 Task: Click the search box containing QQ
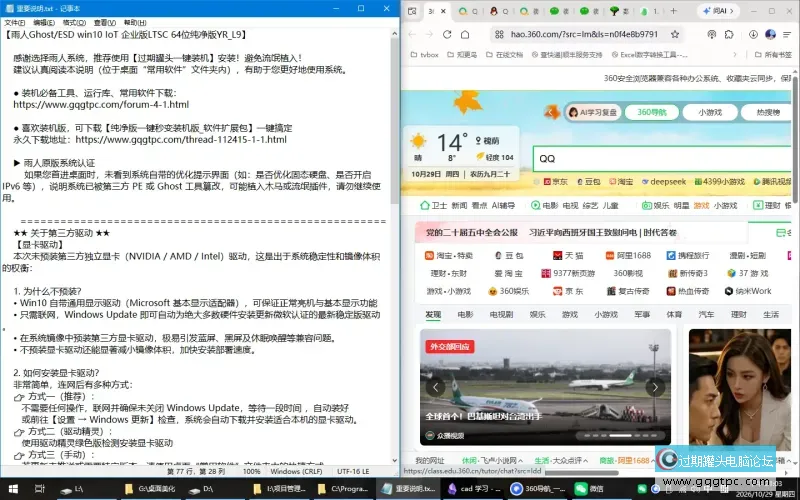662,159
